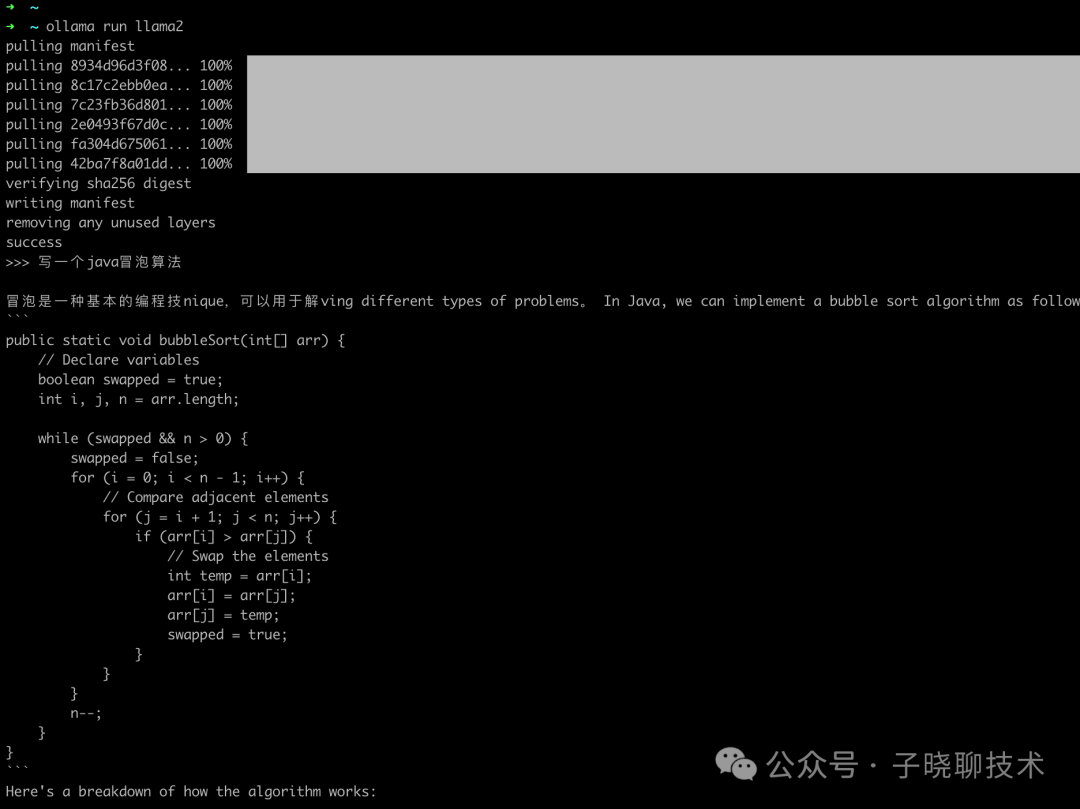Image resolution: width=1080 pixels, height=809 pixels.
Task: Click 'Here's a breakdown of how the algorithm works:'
Action: (191, 792)
